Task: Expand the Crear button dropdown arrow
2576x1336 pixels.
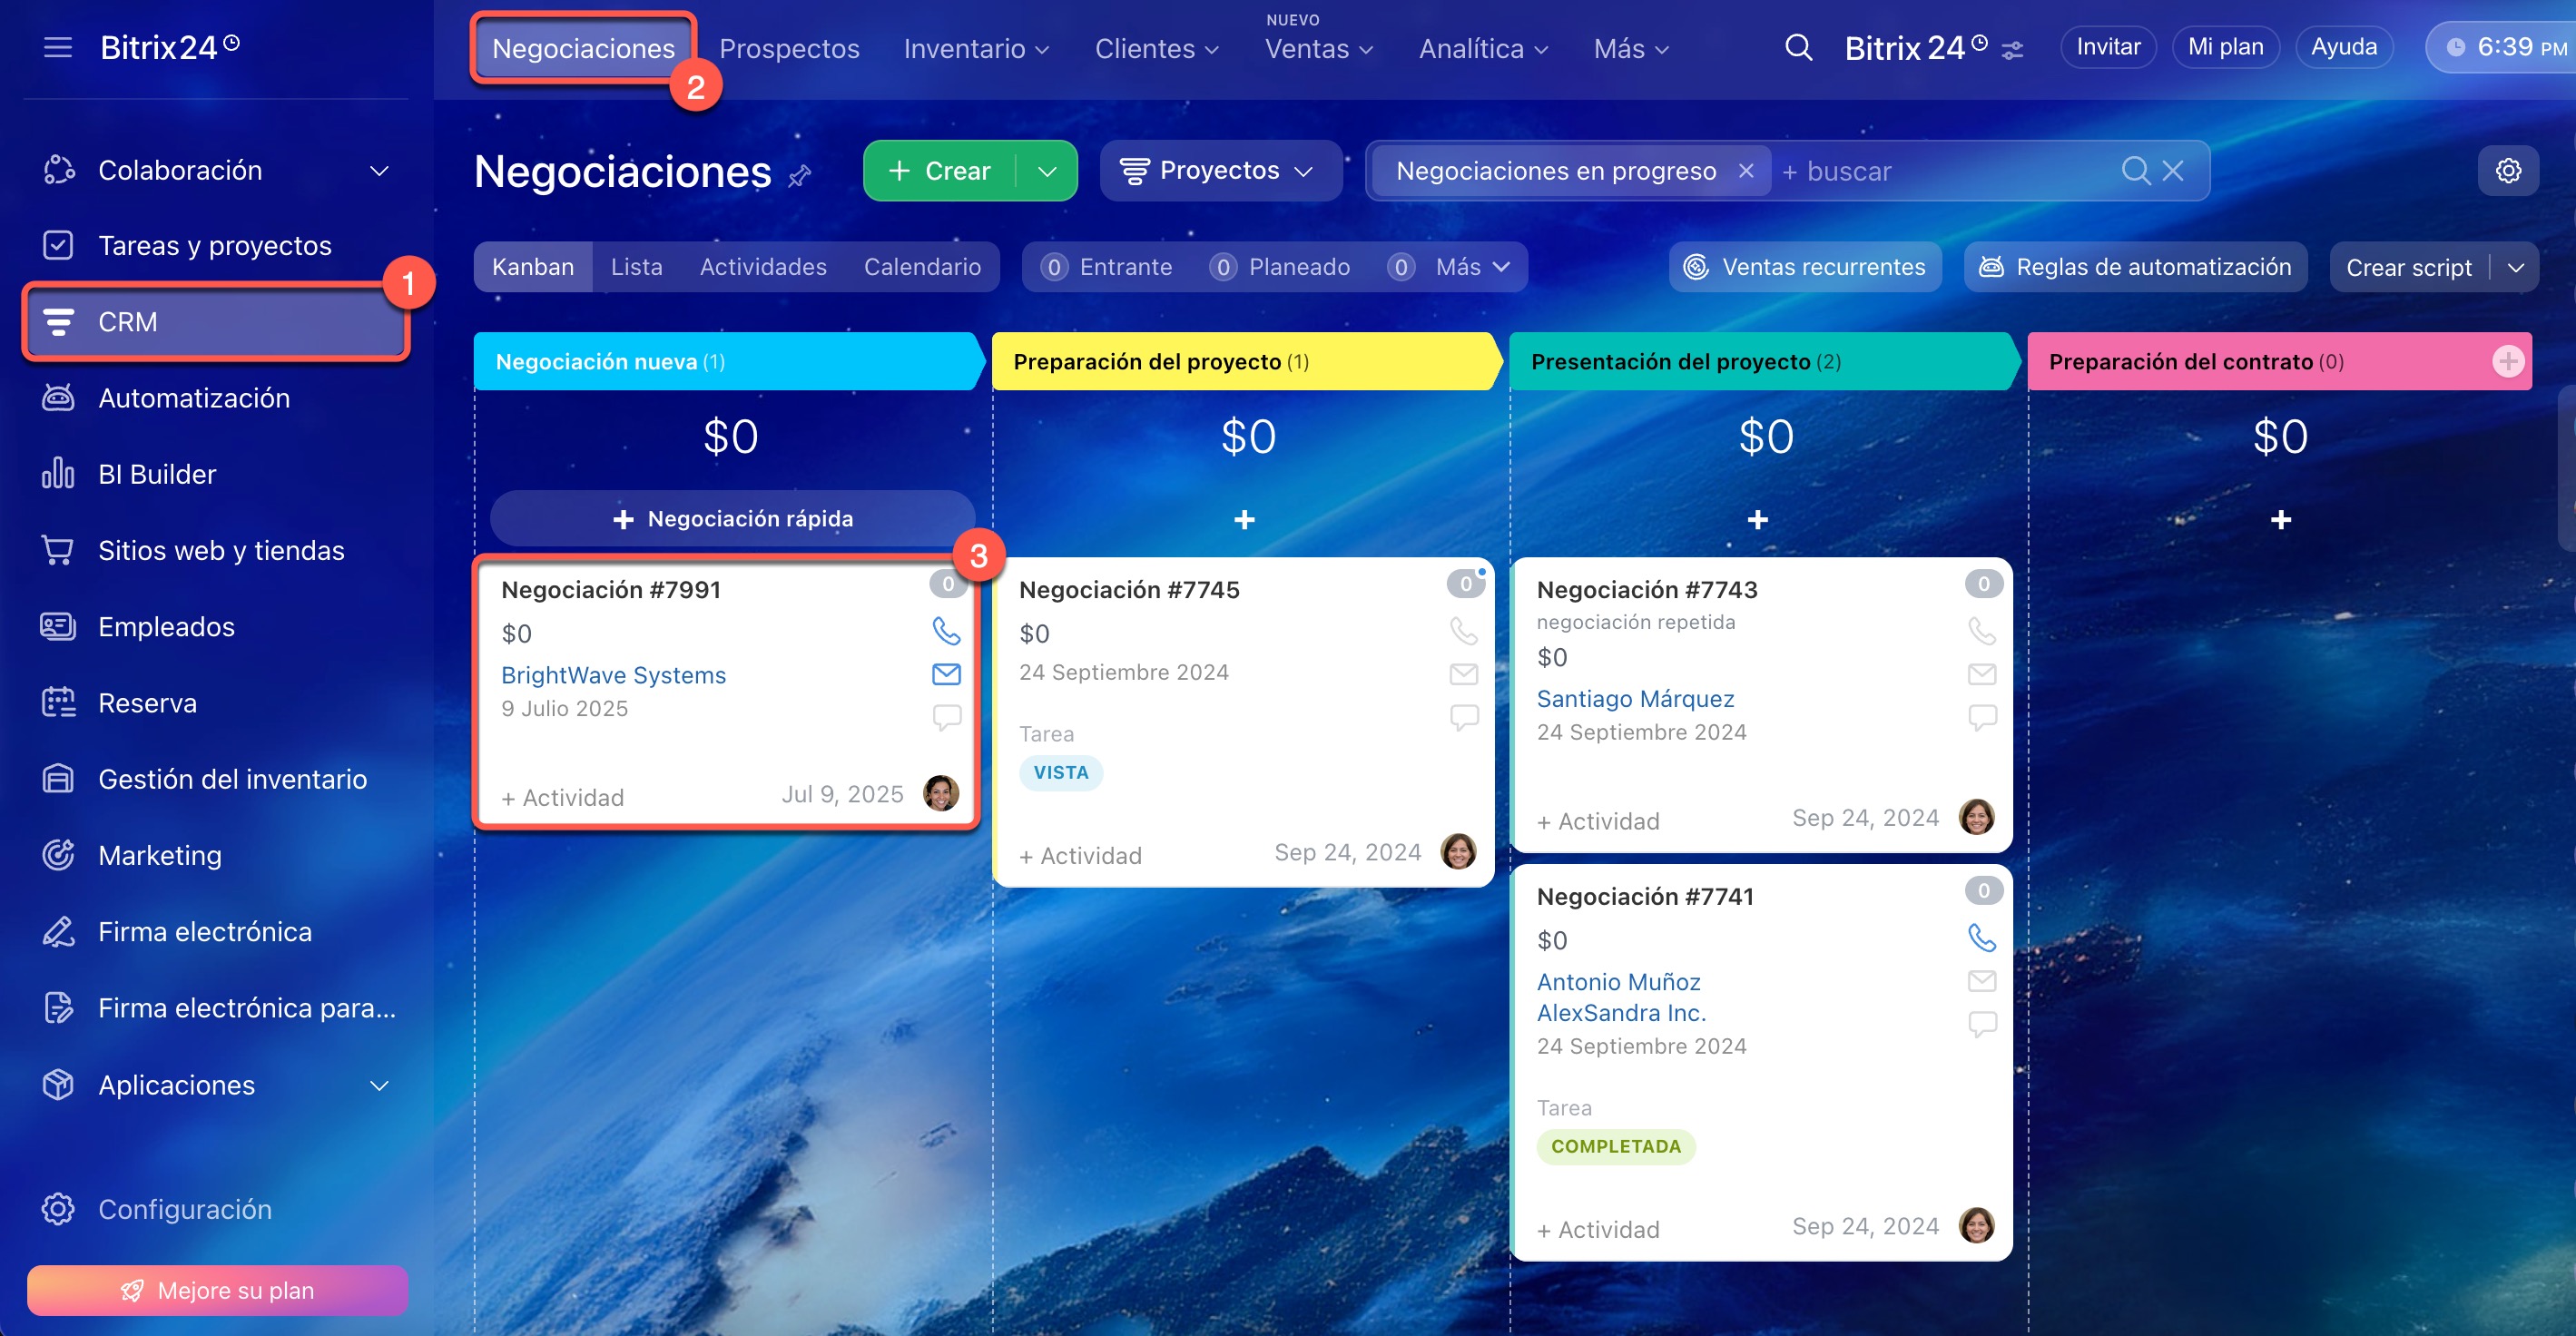Action: [1047, 171]
